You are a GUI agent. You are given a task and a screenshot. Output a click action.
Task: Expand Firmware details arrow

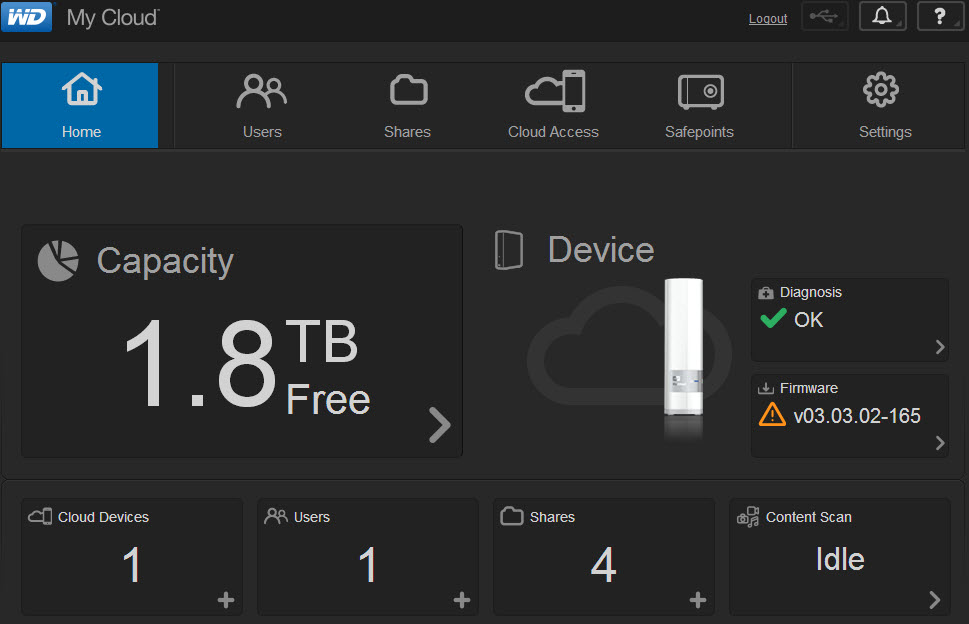pos(940,443)
